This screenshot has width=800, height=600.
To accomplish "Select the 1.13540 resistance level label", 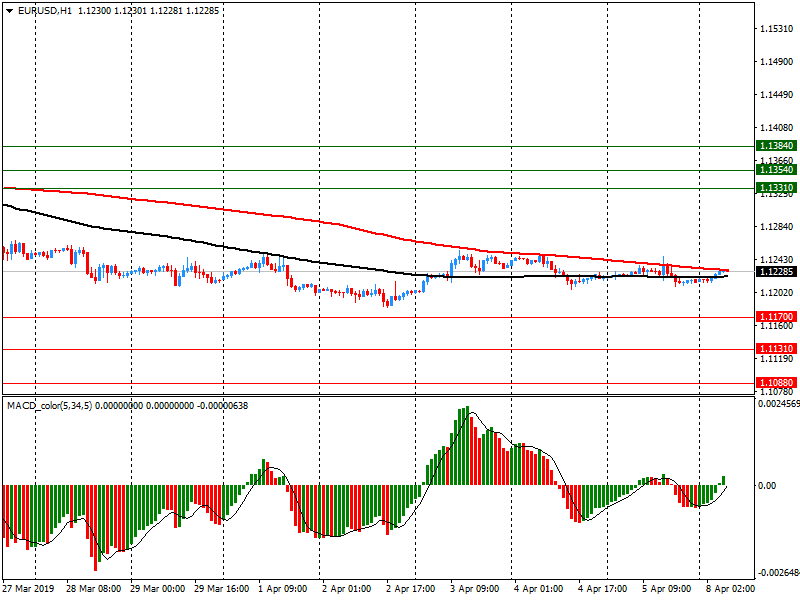I will click(x=776, y=170).
